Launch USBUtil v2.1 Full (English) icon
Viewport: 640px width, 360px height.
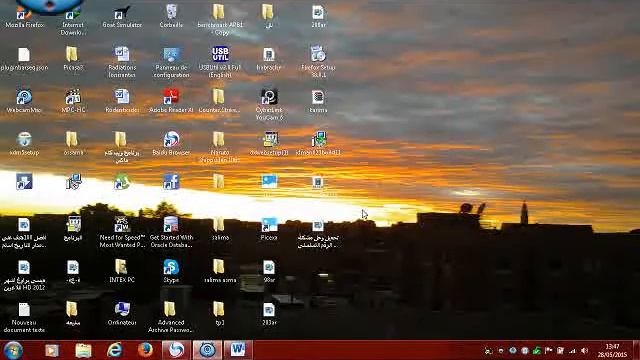pyautogui.click(x=220, y=63)
